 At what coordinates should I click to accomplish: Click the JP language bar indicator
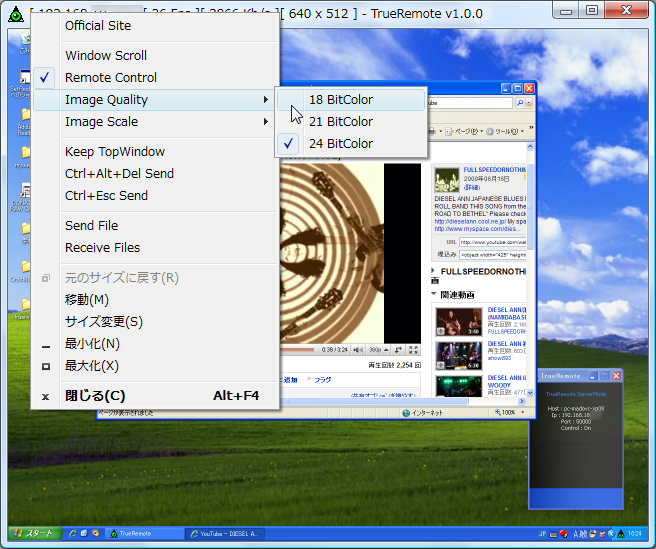pos(542,534)
